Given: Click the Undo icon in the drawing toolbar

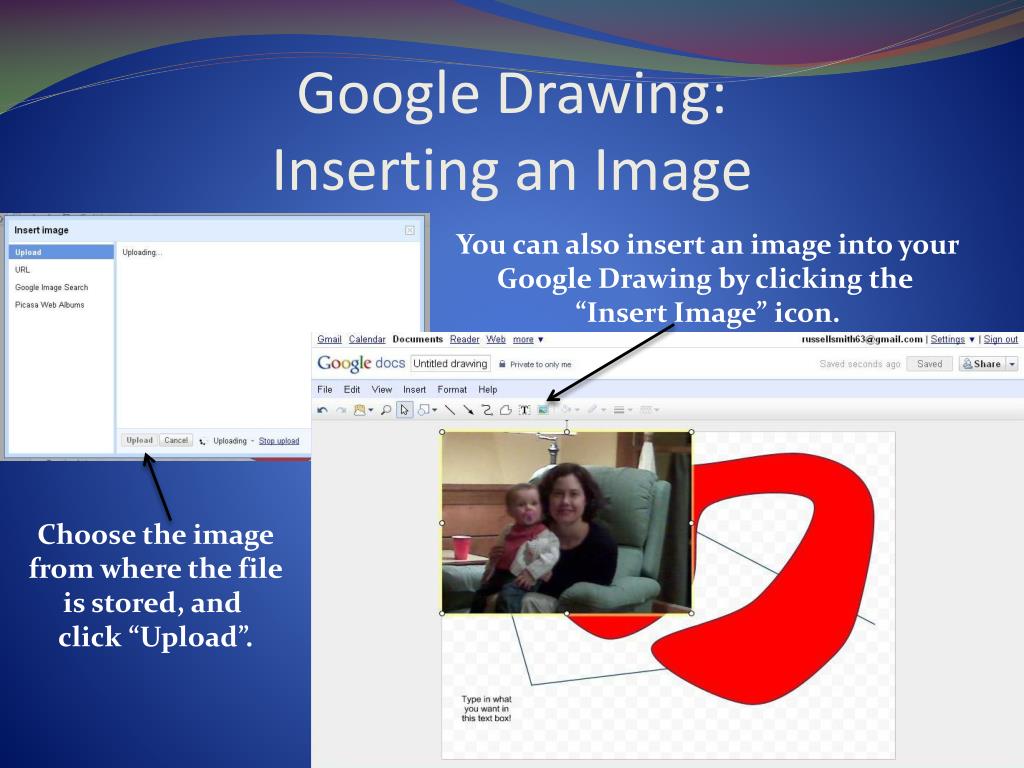Looking at the screenshot, I should 322,410.
